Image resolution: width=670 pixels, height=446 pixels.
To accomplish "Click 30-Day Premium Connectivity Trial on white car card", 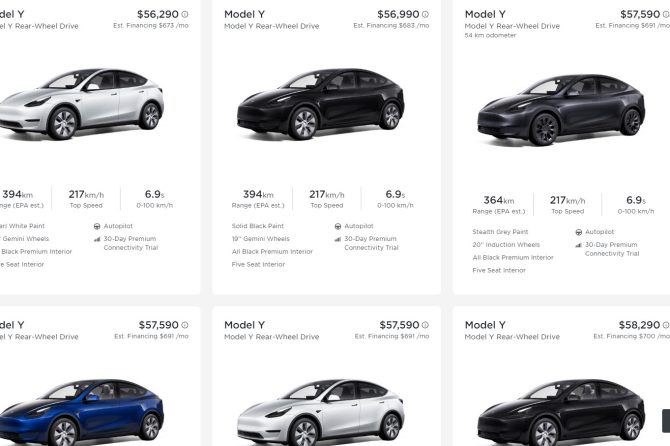I will coord(136,243).
